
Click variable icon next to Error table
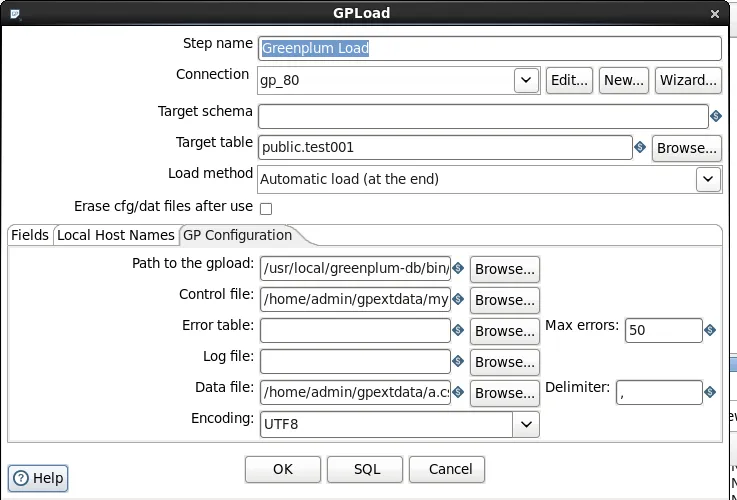[458, 330]
